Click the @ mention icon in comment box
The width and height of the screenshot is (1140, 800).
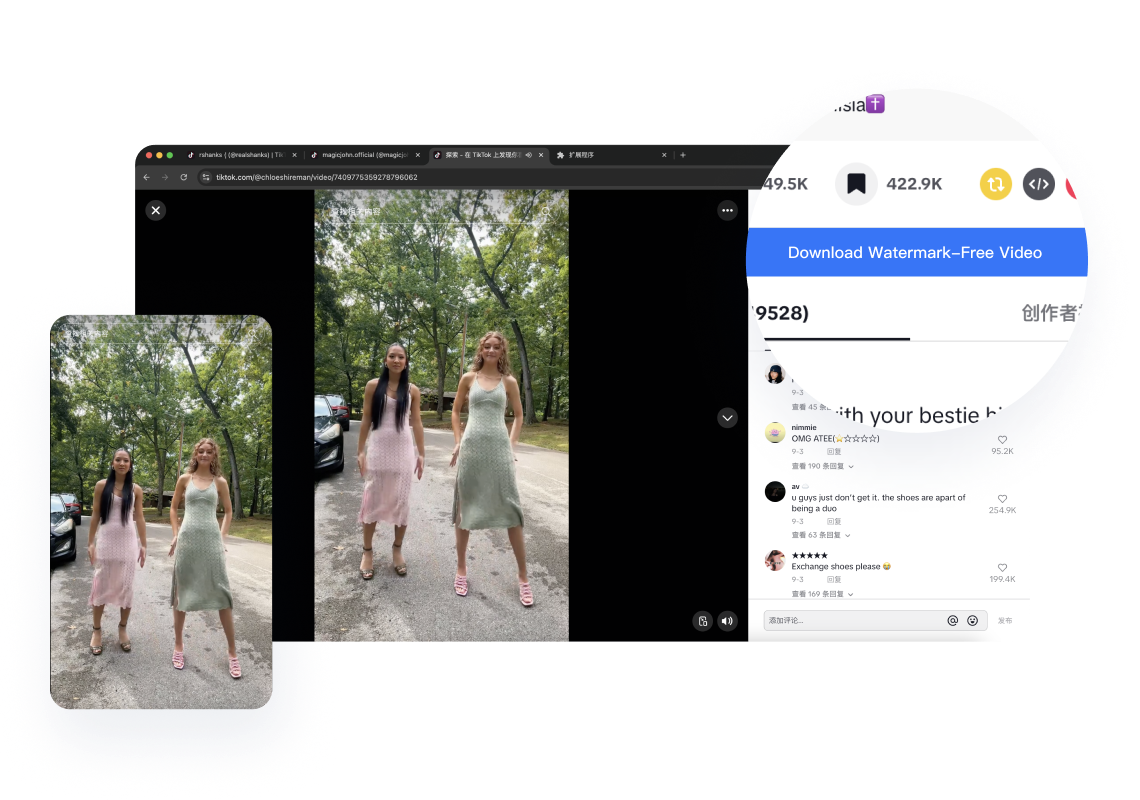click(952, 621)
